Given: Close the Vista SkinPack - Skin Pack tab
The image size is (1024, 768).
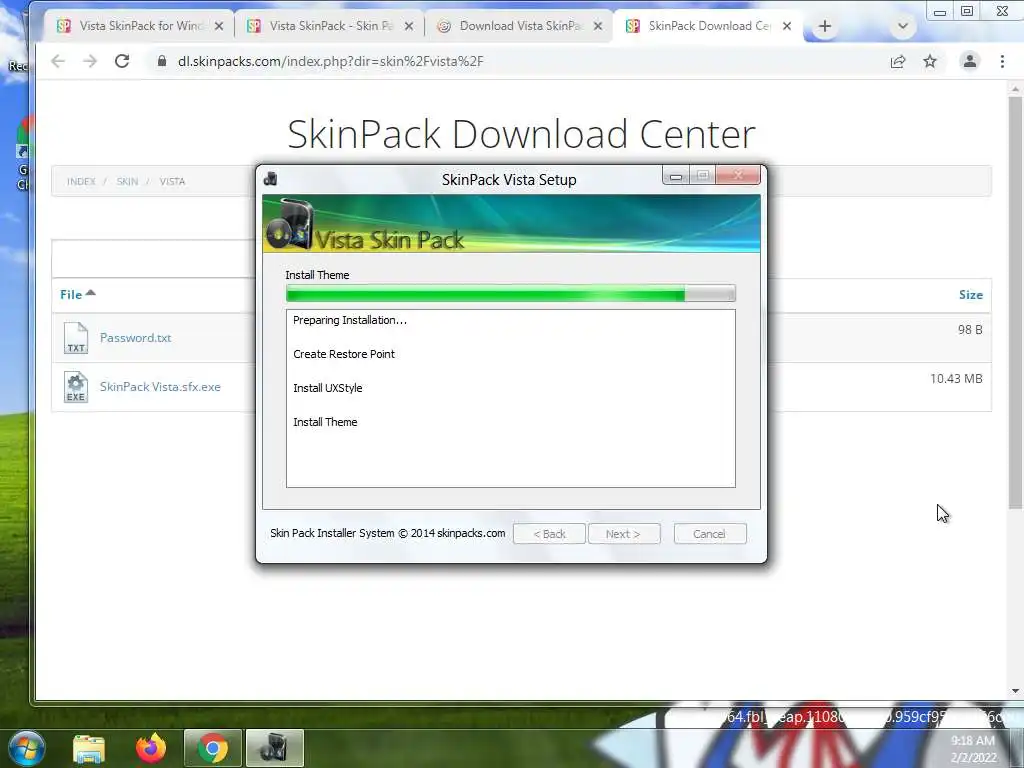Looking at the screenshot, I should pos(409,26).
